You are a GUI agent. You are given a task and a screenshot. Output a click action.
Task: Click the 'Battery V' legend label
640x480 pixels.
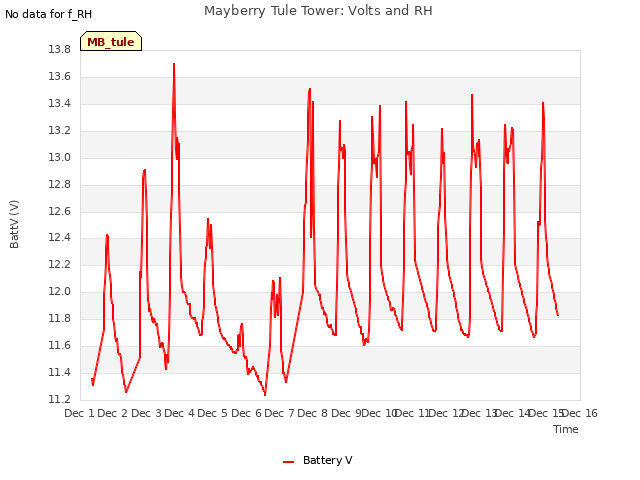coord(327,460)
